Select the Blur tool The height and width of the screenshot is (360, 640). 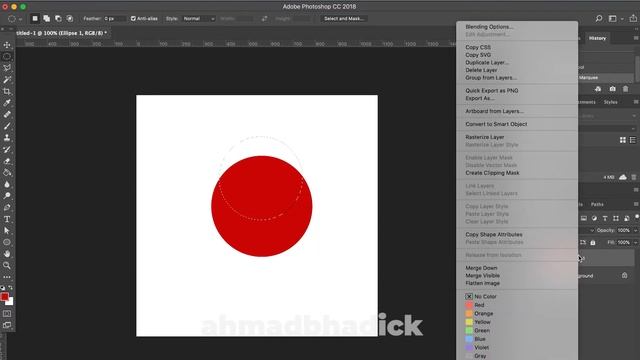coord(7,184)
